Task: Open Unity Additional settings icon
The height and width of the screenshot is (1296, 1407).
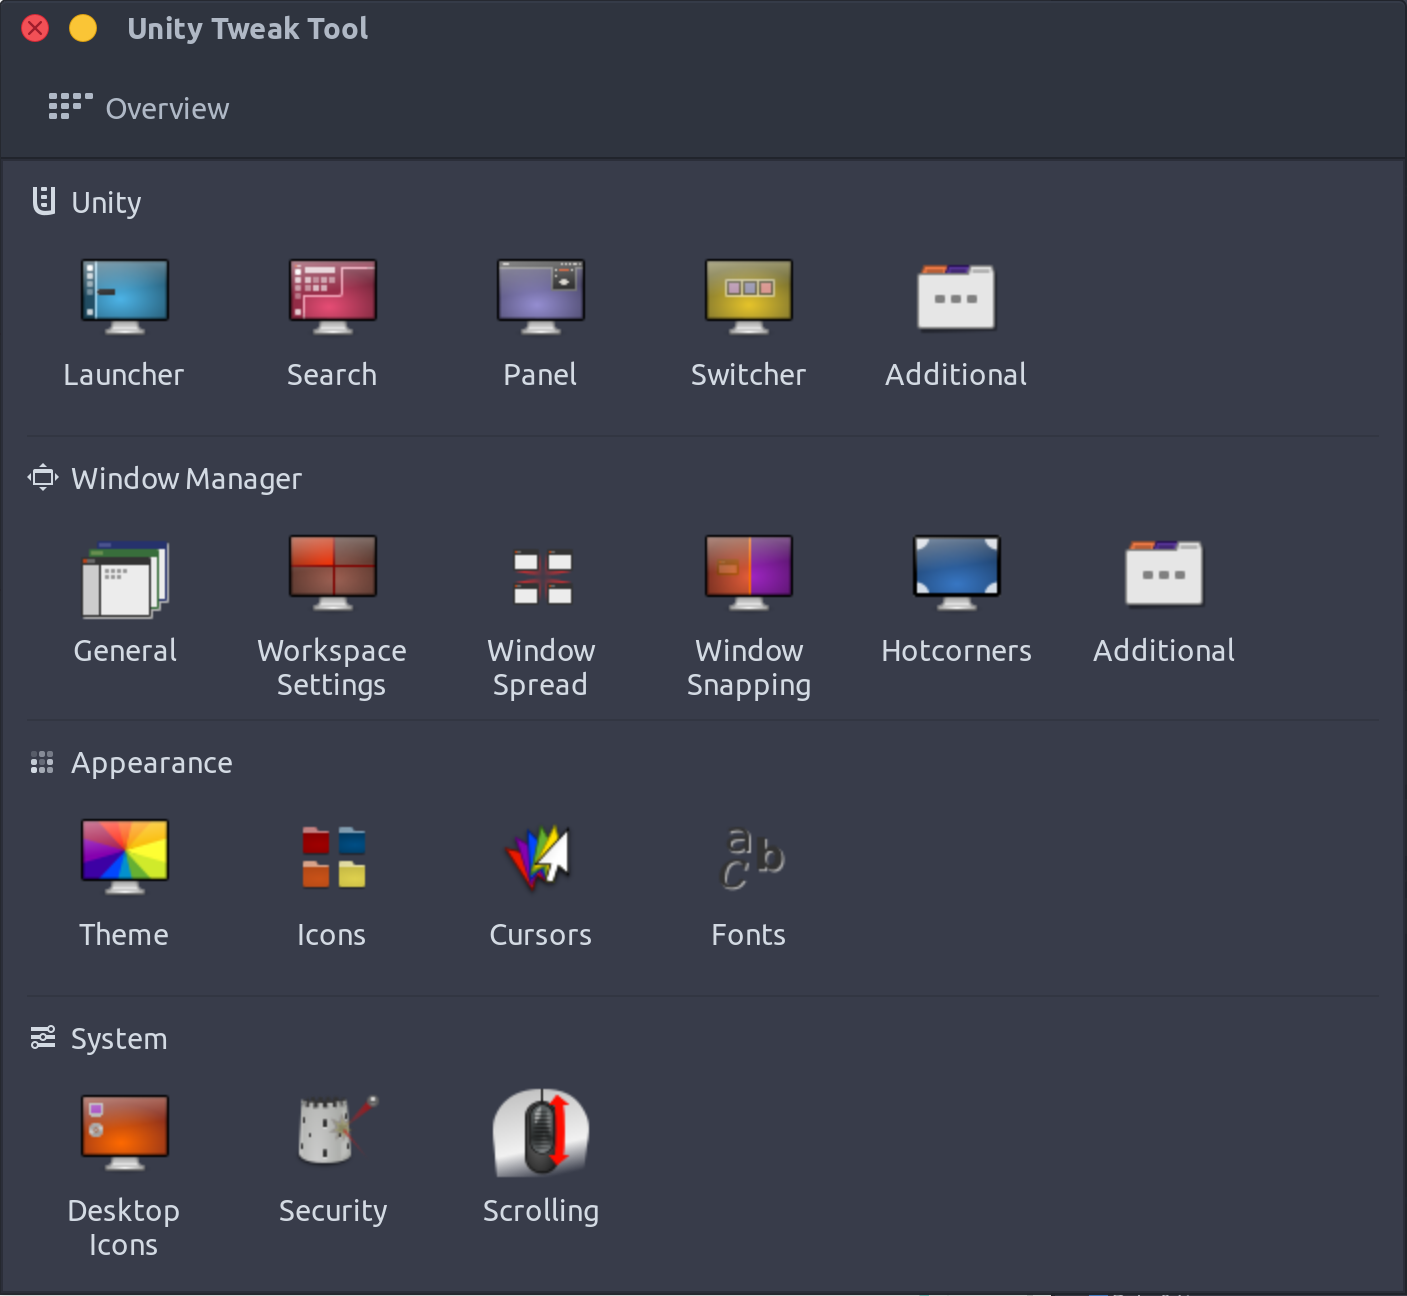Action: coord(956,298)
